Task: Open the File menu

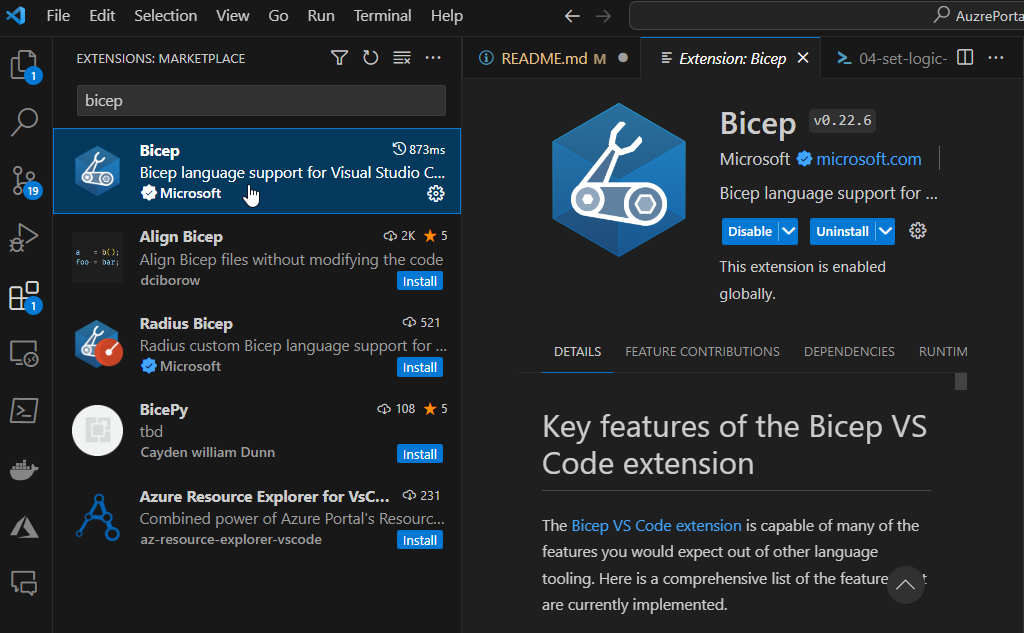Action: 58,16
